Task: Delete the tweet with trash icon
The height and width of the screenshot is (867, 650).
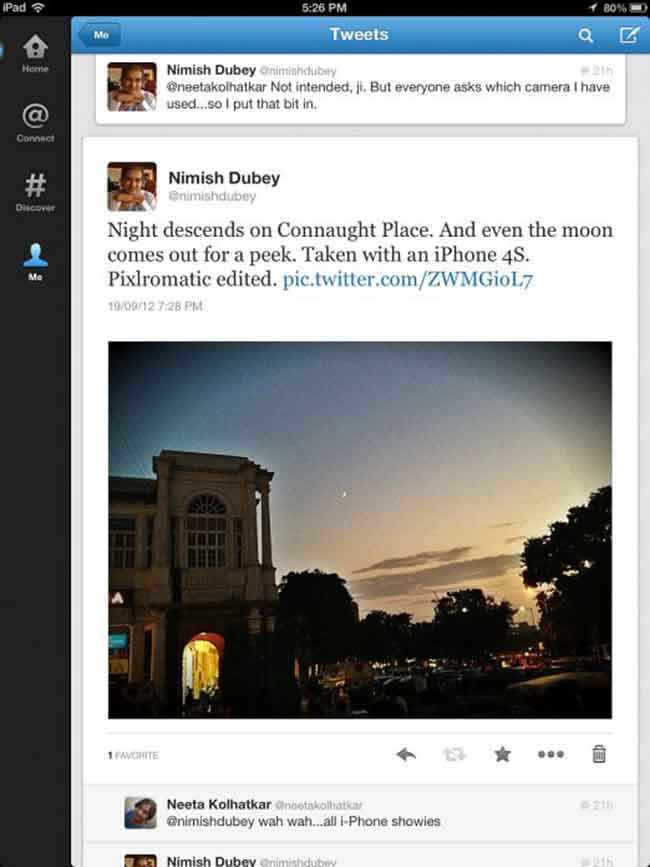Action: (599, 754)
